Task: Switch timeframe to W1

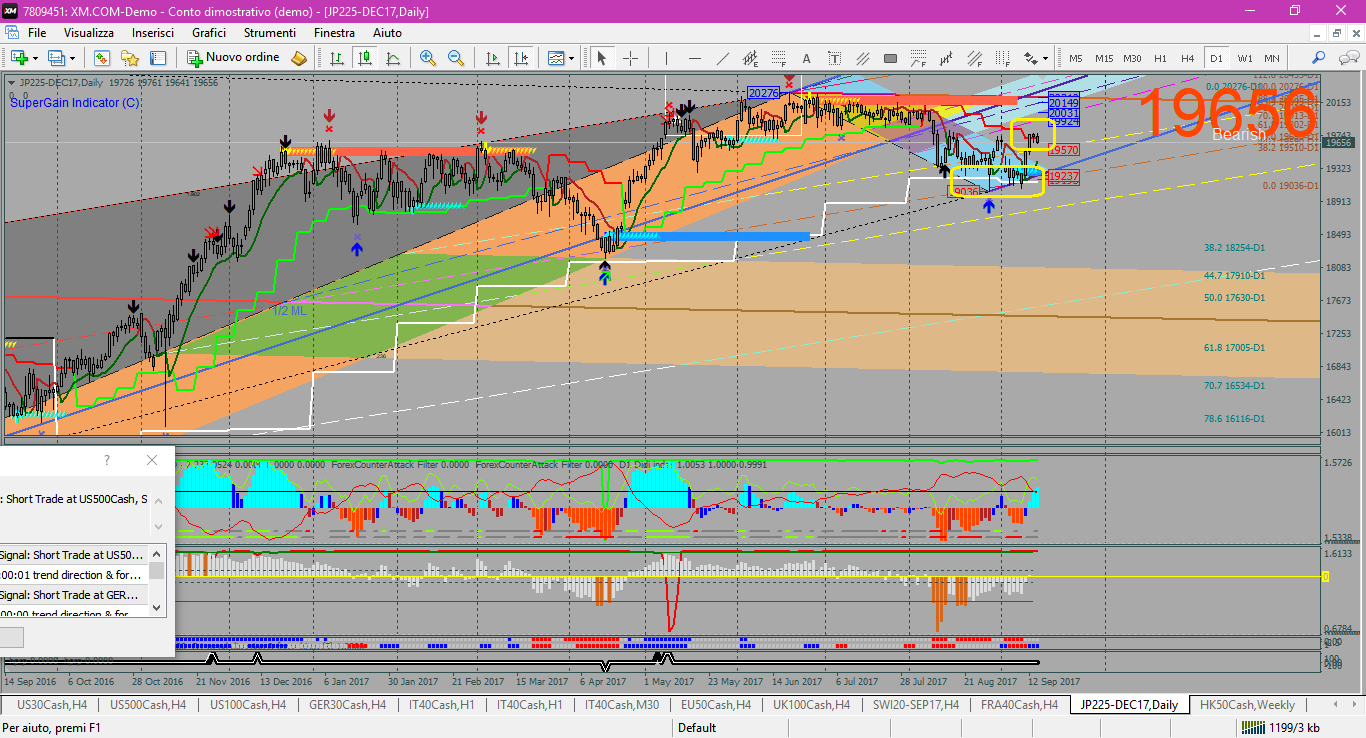Action: [1245, 58]
